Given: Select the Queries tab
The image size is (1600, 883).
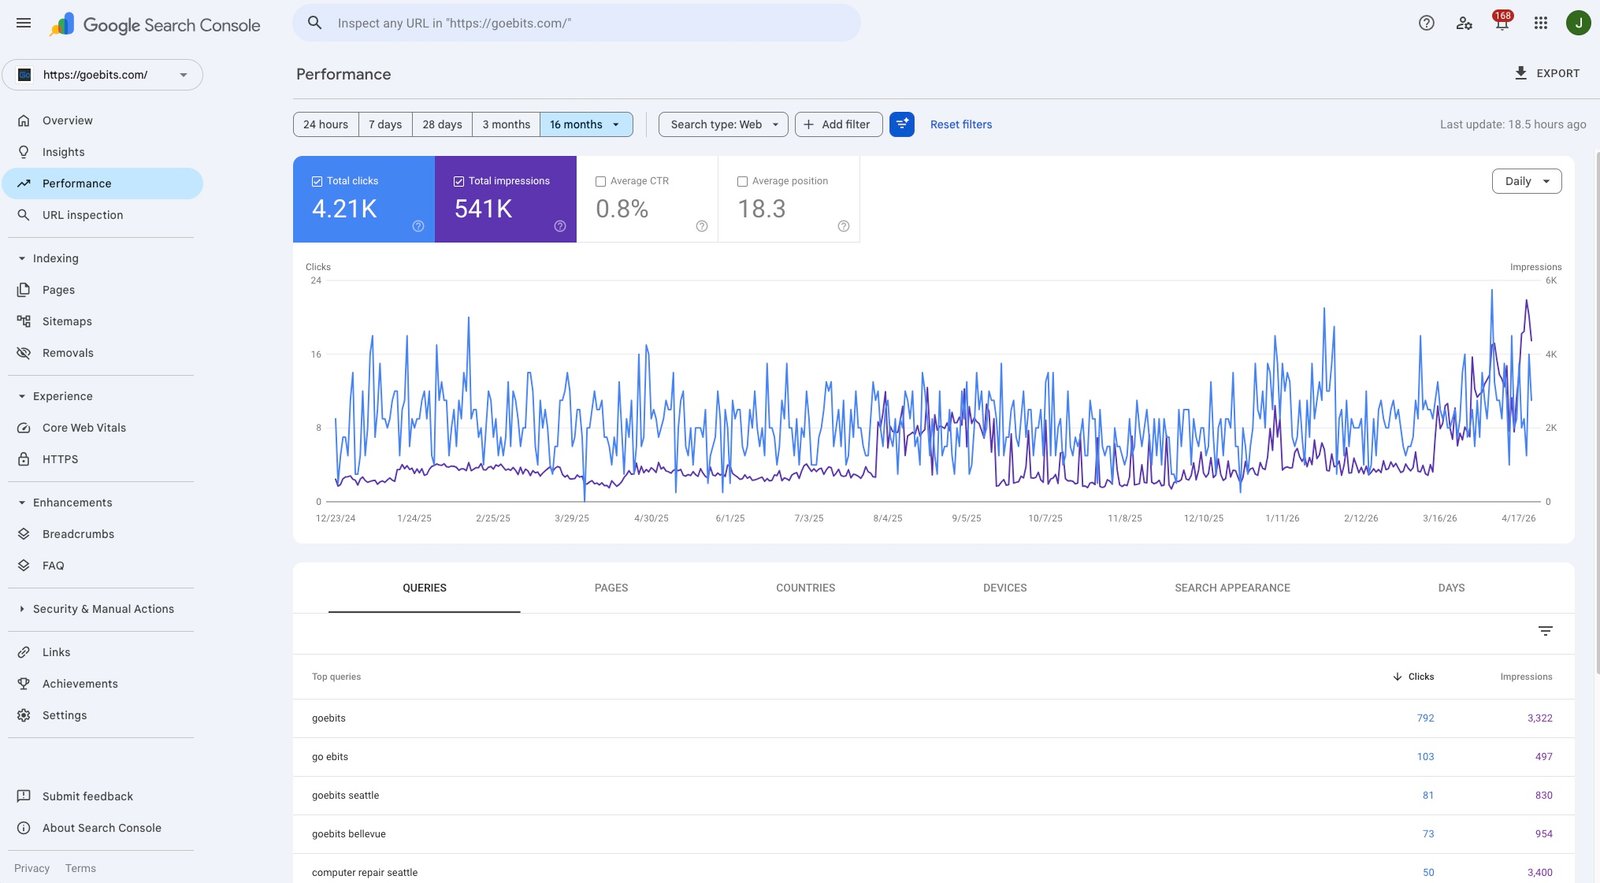Looking at the screenshot, I should click(424, 589).
